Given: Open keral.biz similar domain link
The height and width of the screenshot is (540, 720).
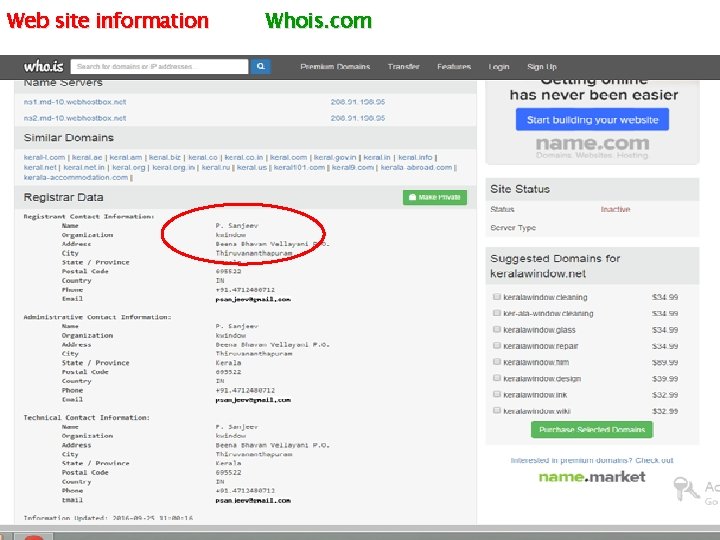Looking at the screenshot, I should click(164, 158).
